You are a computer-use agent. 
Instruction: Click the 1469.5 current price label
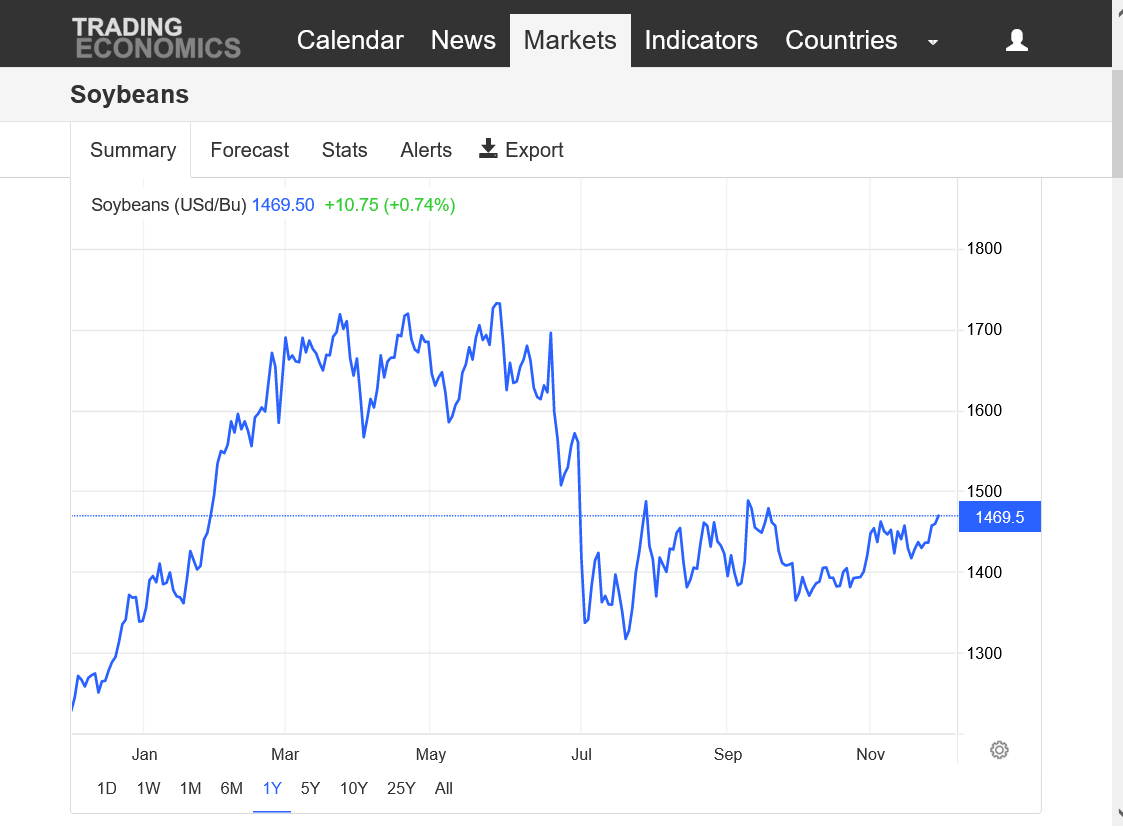point(999,517)
